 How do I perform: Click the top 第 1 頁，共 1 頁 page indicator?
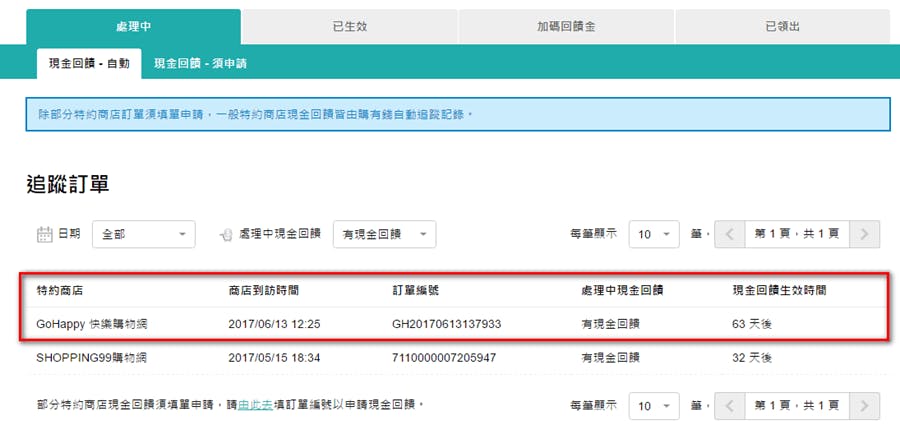[797, 234]
